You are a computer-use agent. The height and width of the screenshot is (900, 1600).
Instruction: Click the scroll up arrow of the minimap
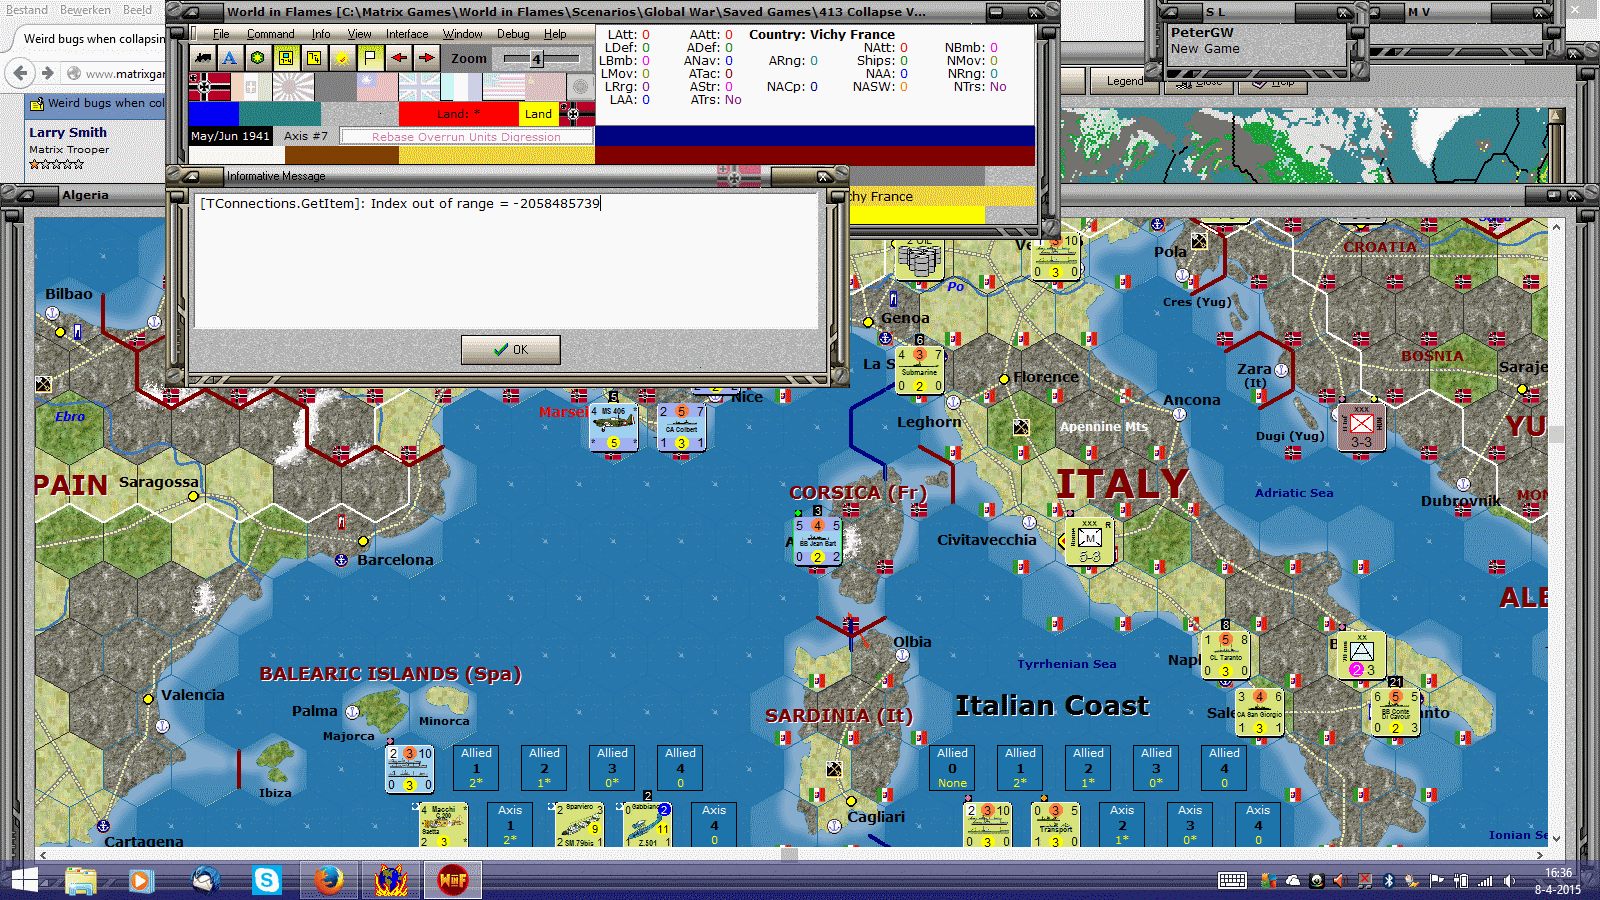pyautogui.click(x=1555, y=116)
